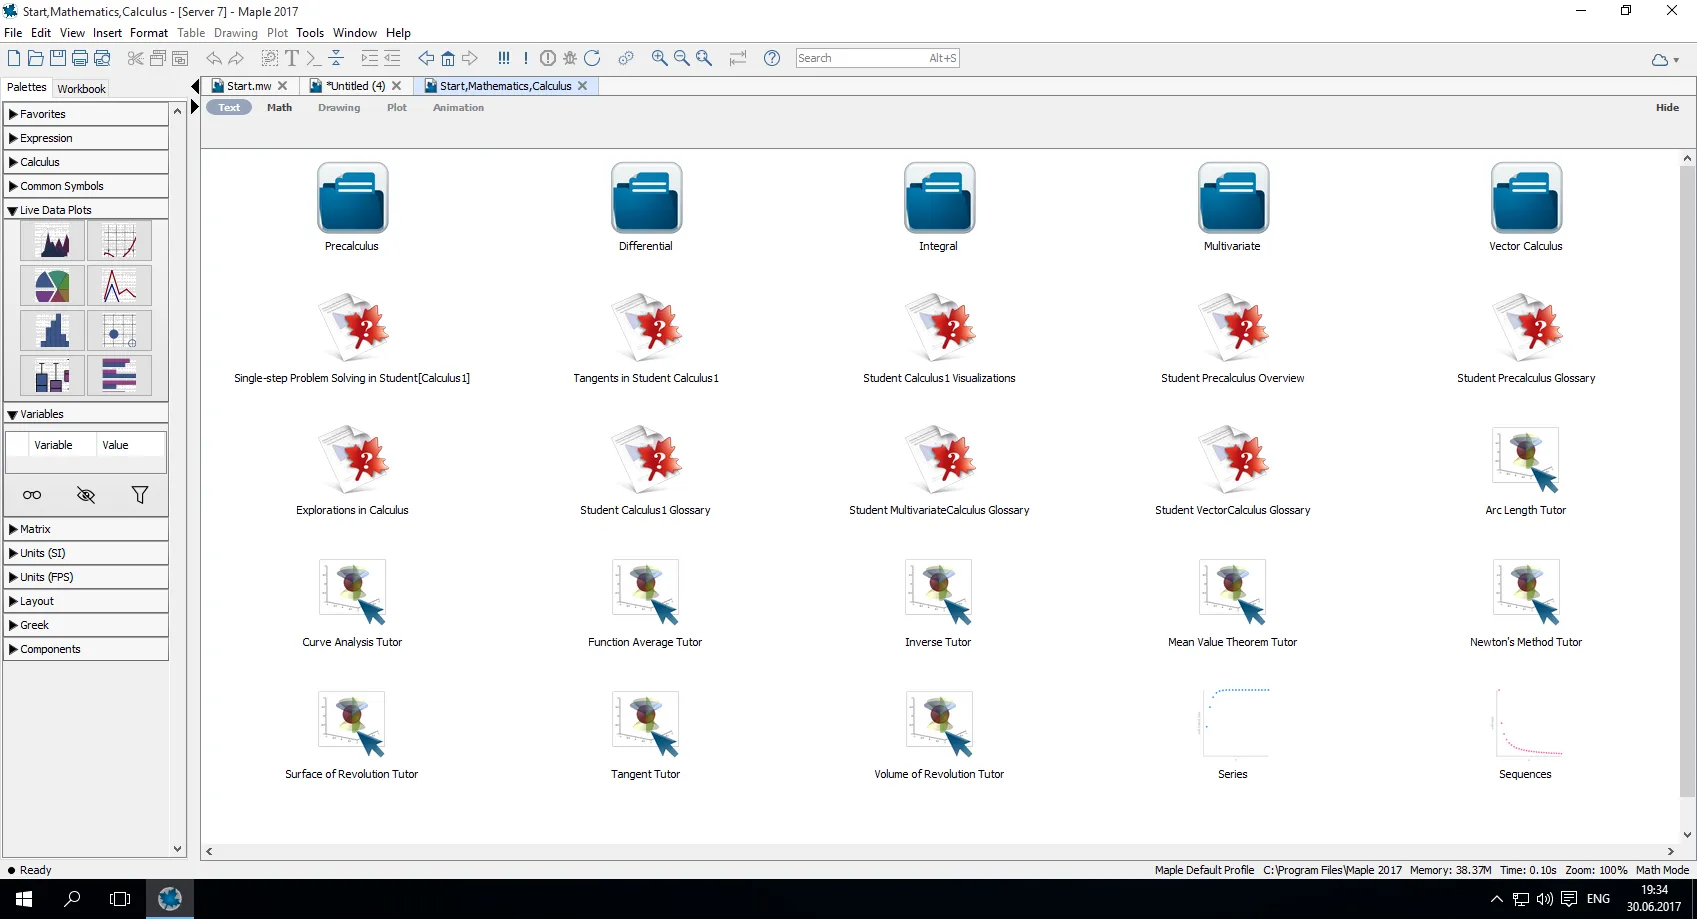This screenshot has width=1697, height=919.
Task: Open help with the question mark icon
Action: pos(772,58)
